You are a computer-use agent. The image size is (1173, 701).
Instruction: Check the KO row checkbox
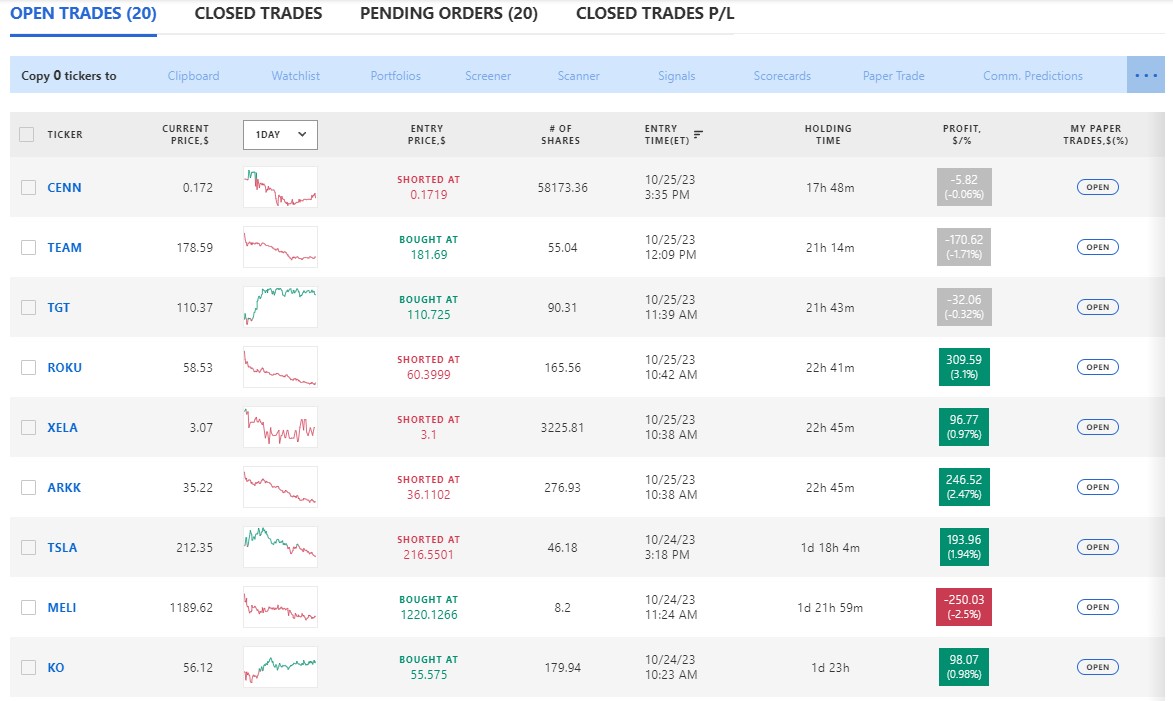28,667
